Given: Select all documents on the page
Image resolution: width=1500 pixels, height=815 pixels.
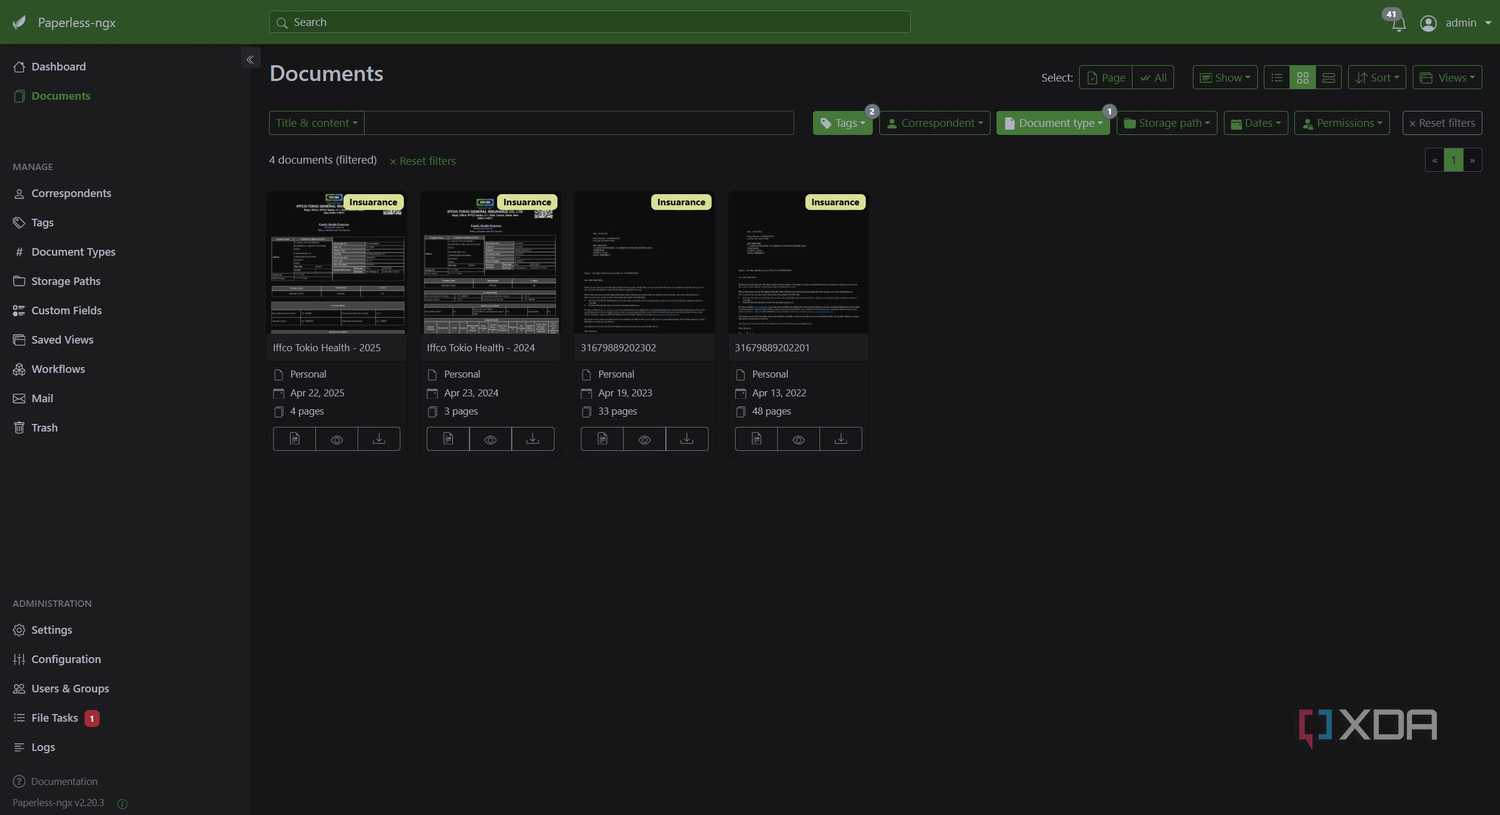Looking at the screenshot, I should pos(1105,78).
